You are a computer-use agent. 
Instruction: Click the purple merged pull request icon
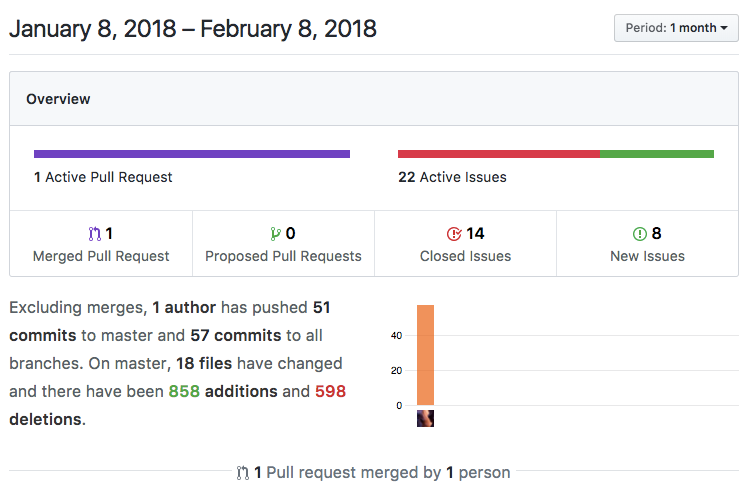(x=95, y=234)
